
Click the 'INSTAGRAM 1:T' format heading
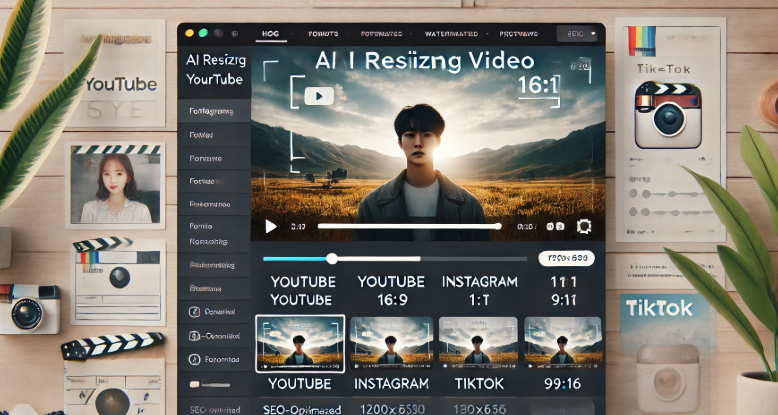(480, 291)
